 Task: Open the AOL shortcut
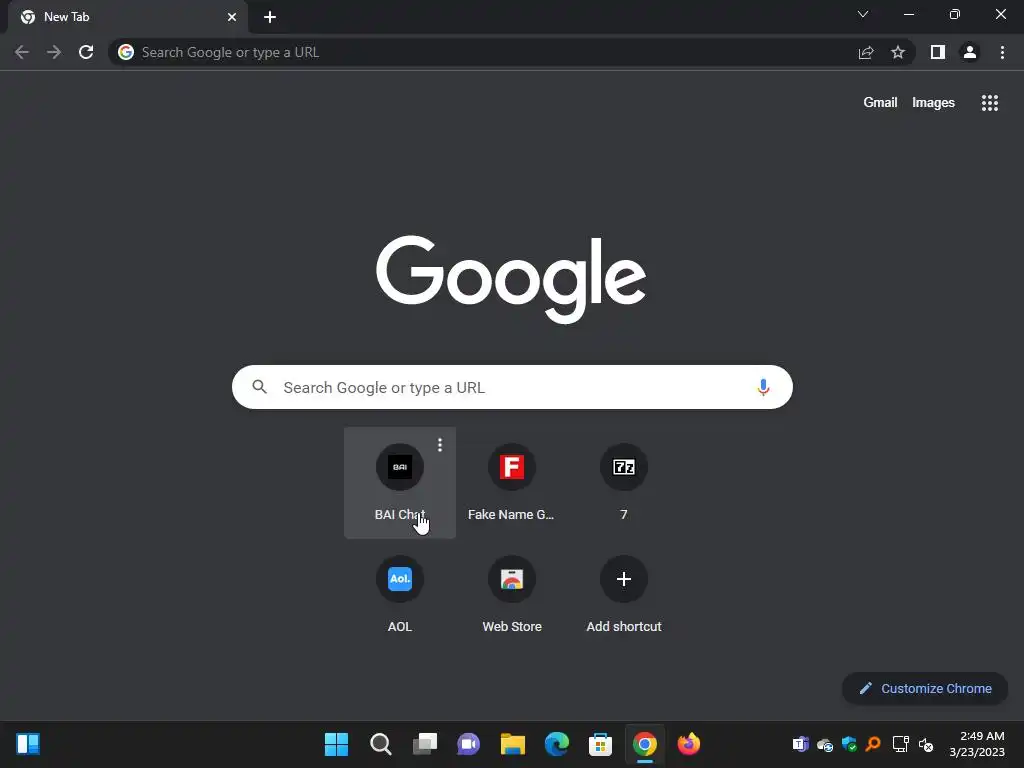(x=400, y=594)
